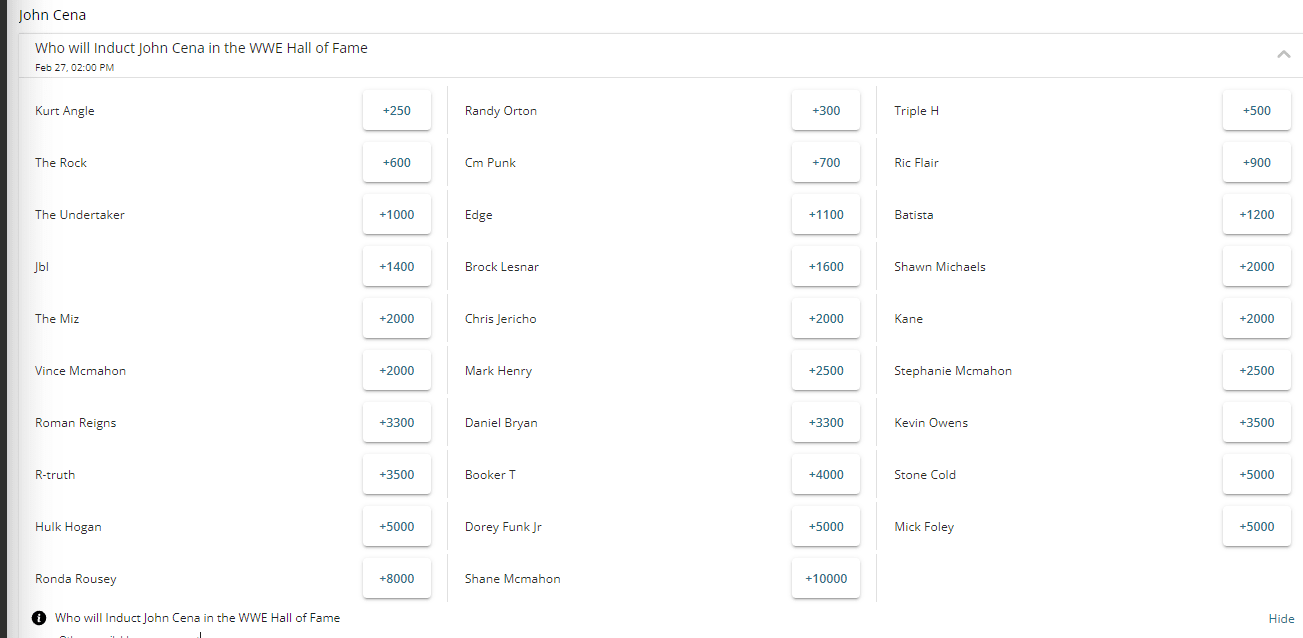Pick Ric Flair at +900

point(1257,163)
